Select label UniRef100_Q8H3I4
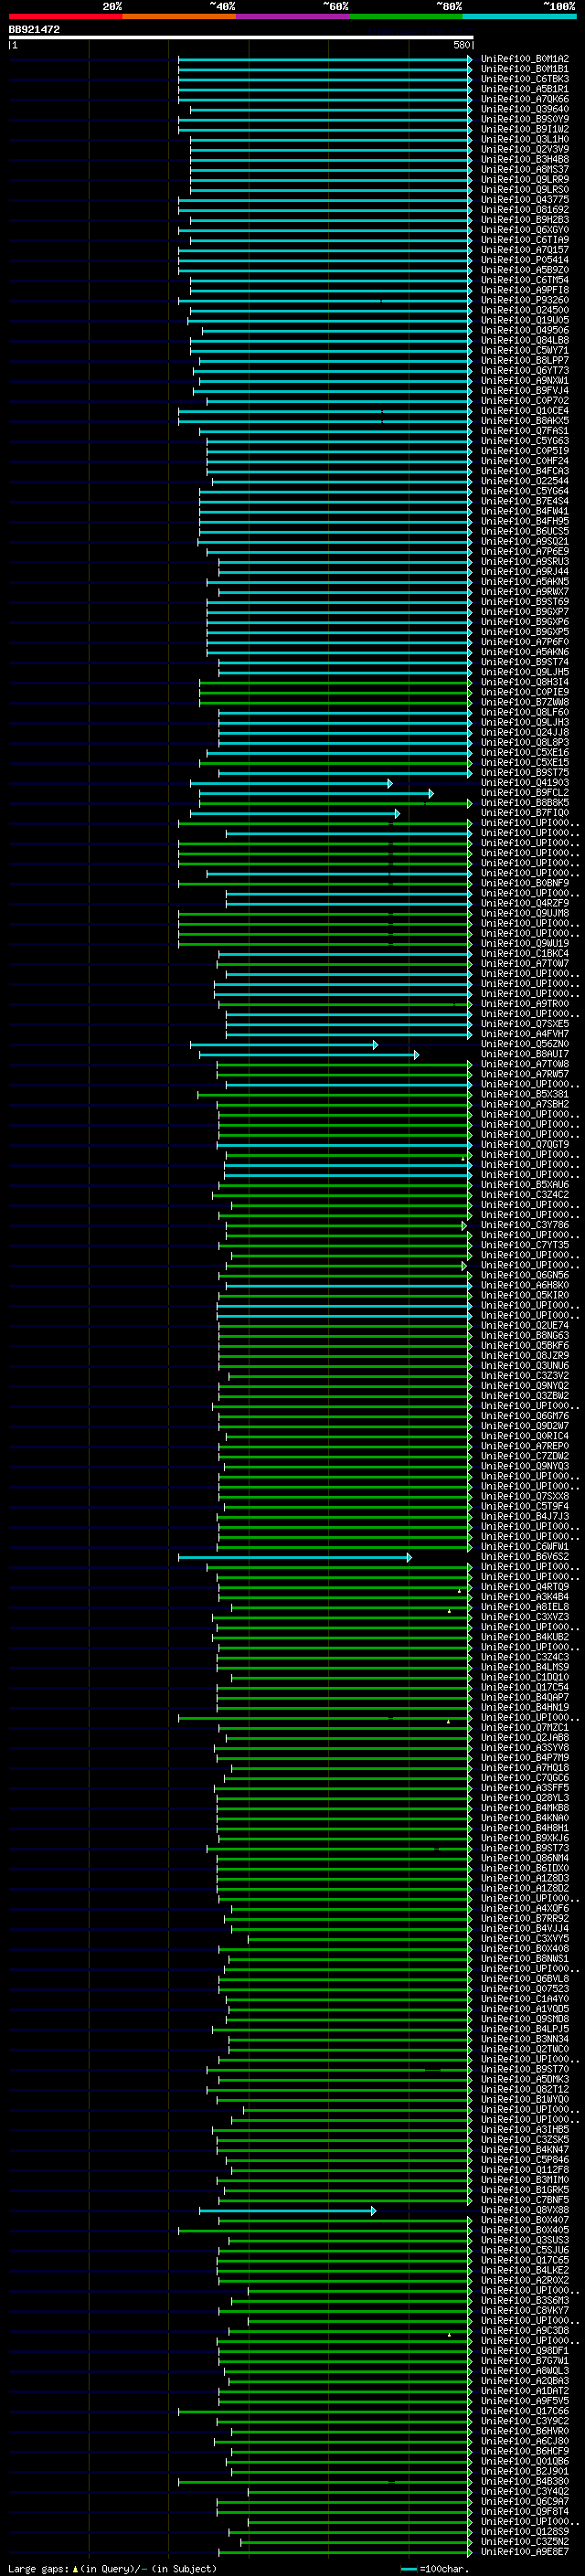Image resolution: width=585 pixels, height=2576 pixels. coord(524,682)
